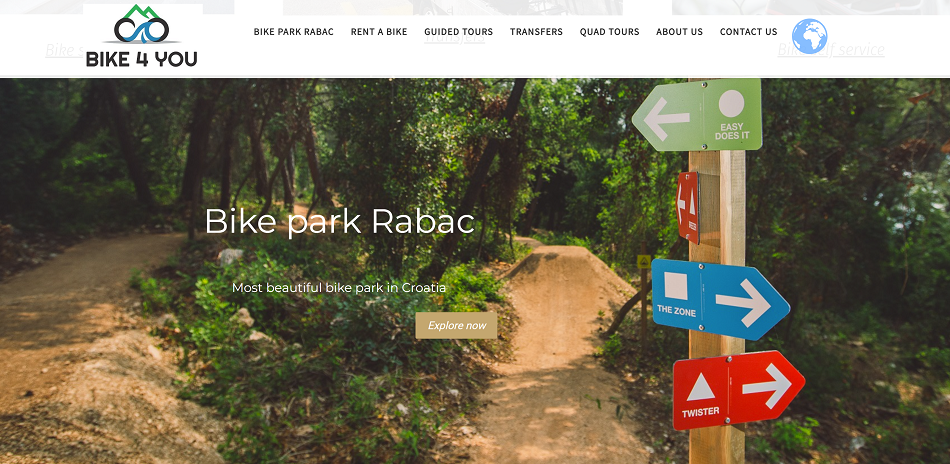Click the faded Bike link left of the logo
Viewport: 950px width, 464px height.
point(64,50)
